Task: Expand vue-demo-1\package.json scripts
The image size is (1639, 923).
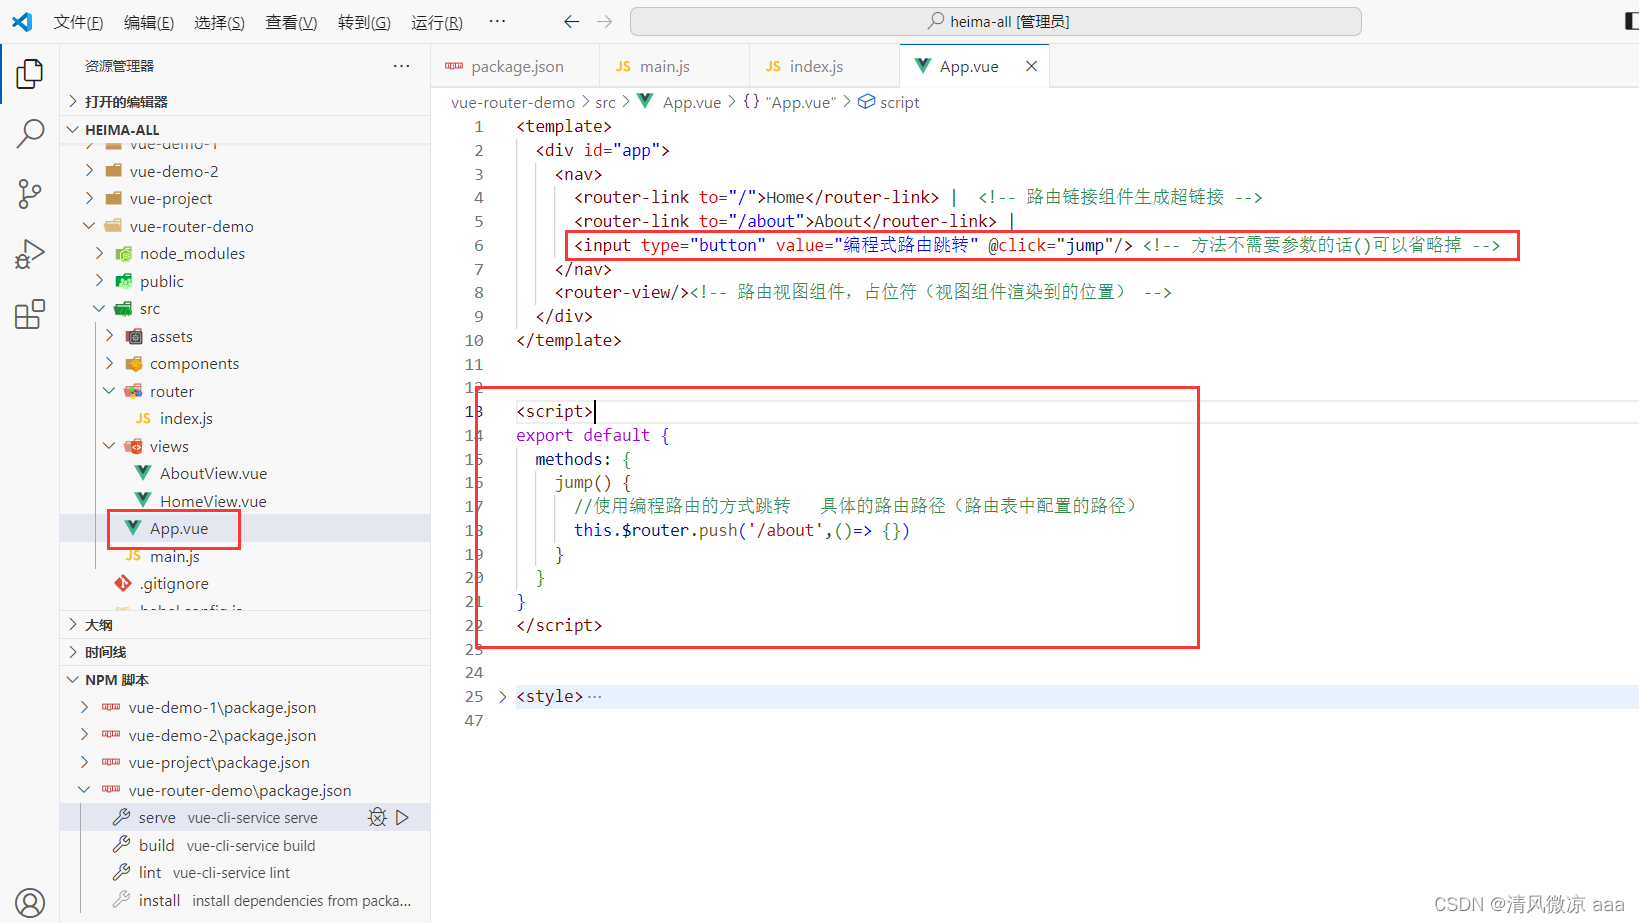Action: (245, 707)
